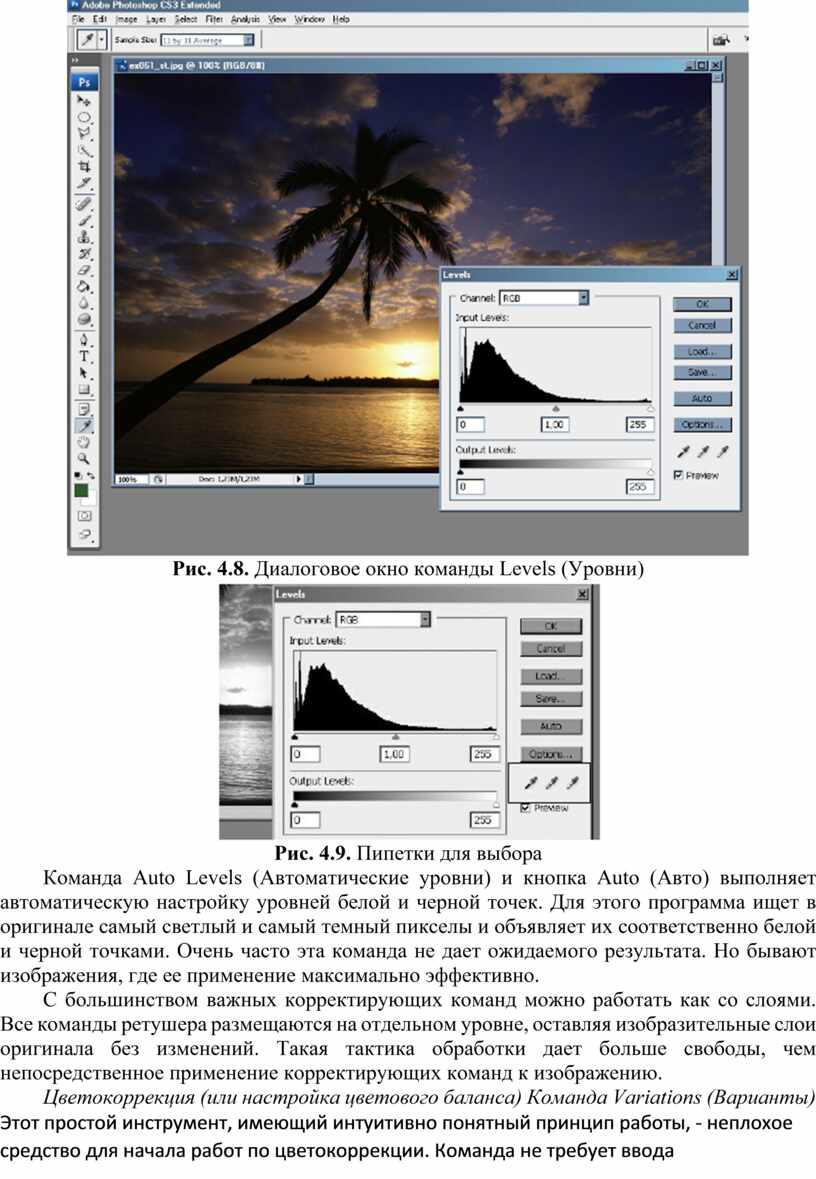Reset default foreground and background colors

click(78, 475)
